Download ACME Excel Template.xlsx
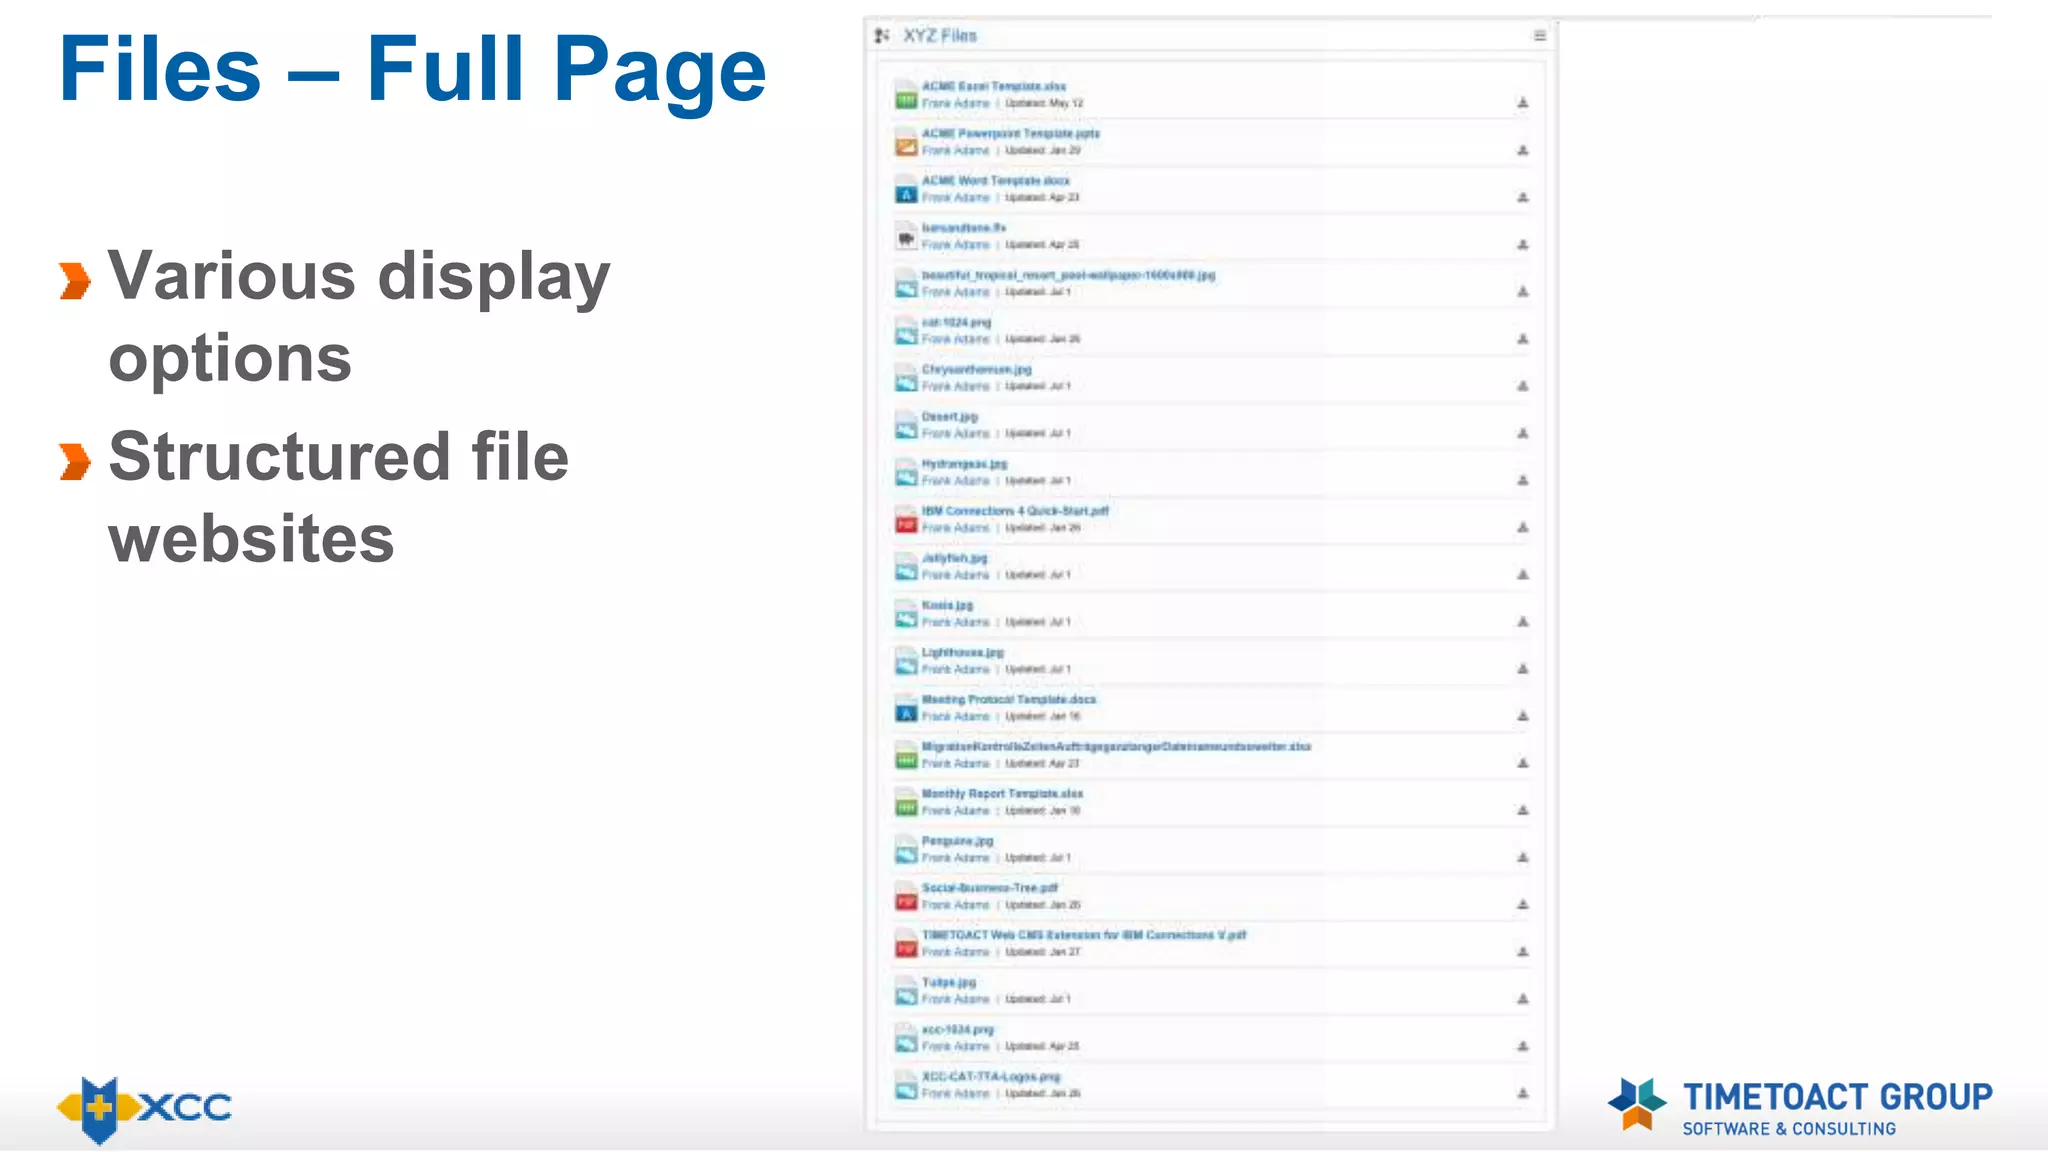The width and height of the screenshot is (2048, 1152). (1522, 103)
